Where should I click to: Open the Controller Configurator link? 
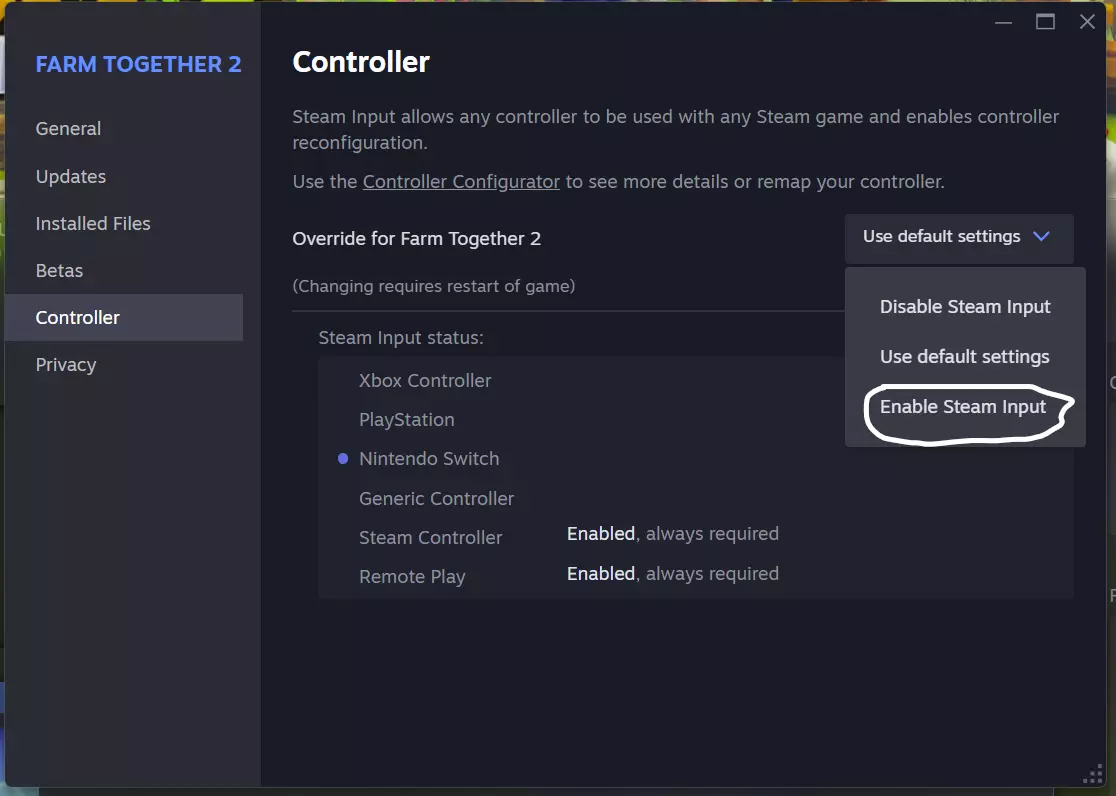coord(461,182)
